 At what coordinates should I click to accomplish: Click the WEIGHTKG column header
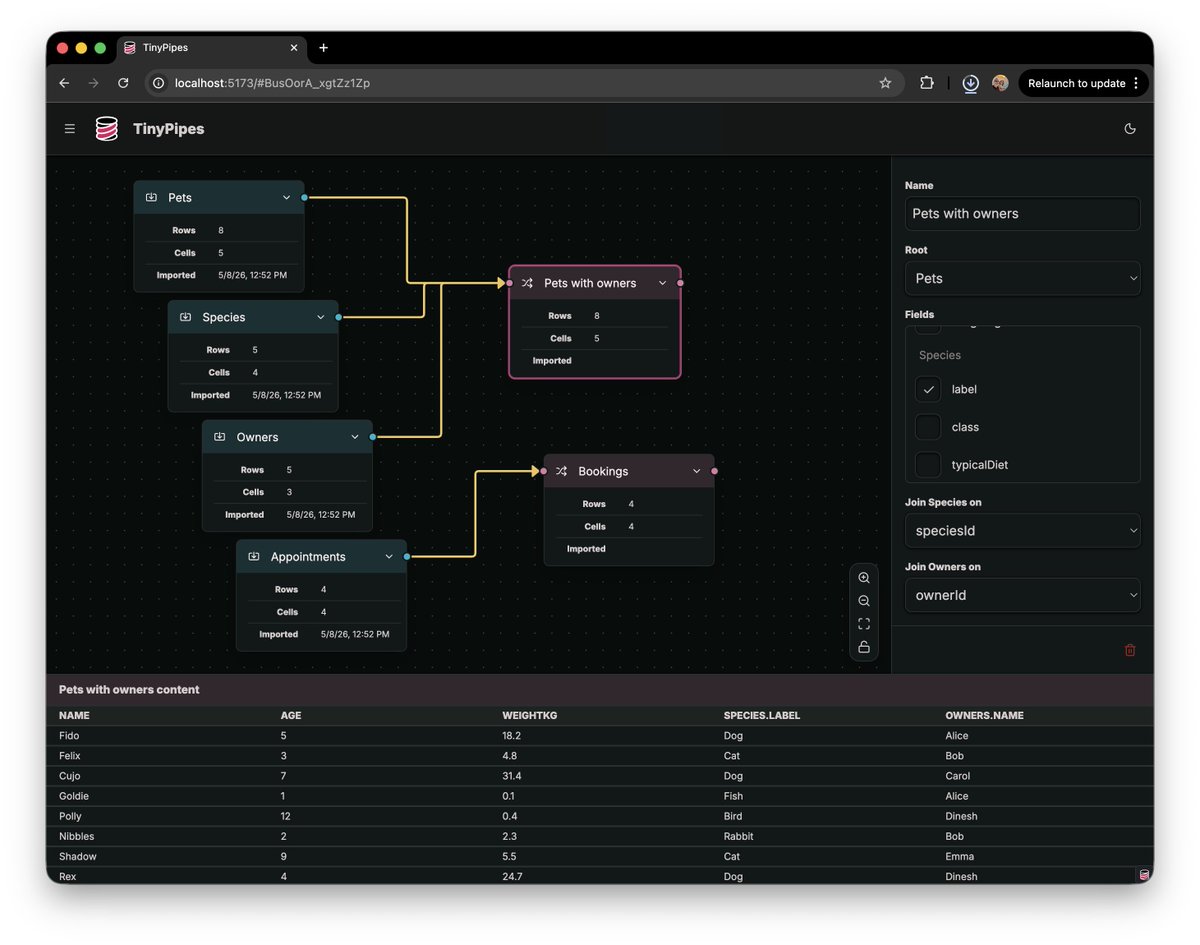528,716
